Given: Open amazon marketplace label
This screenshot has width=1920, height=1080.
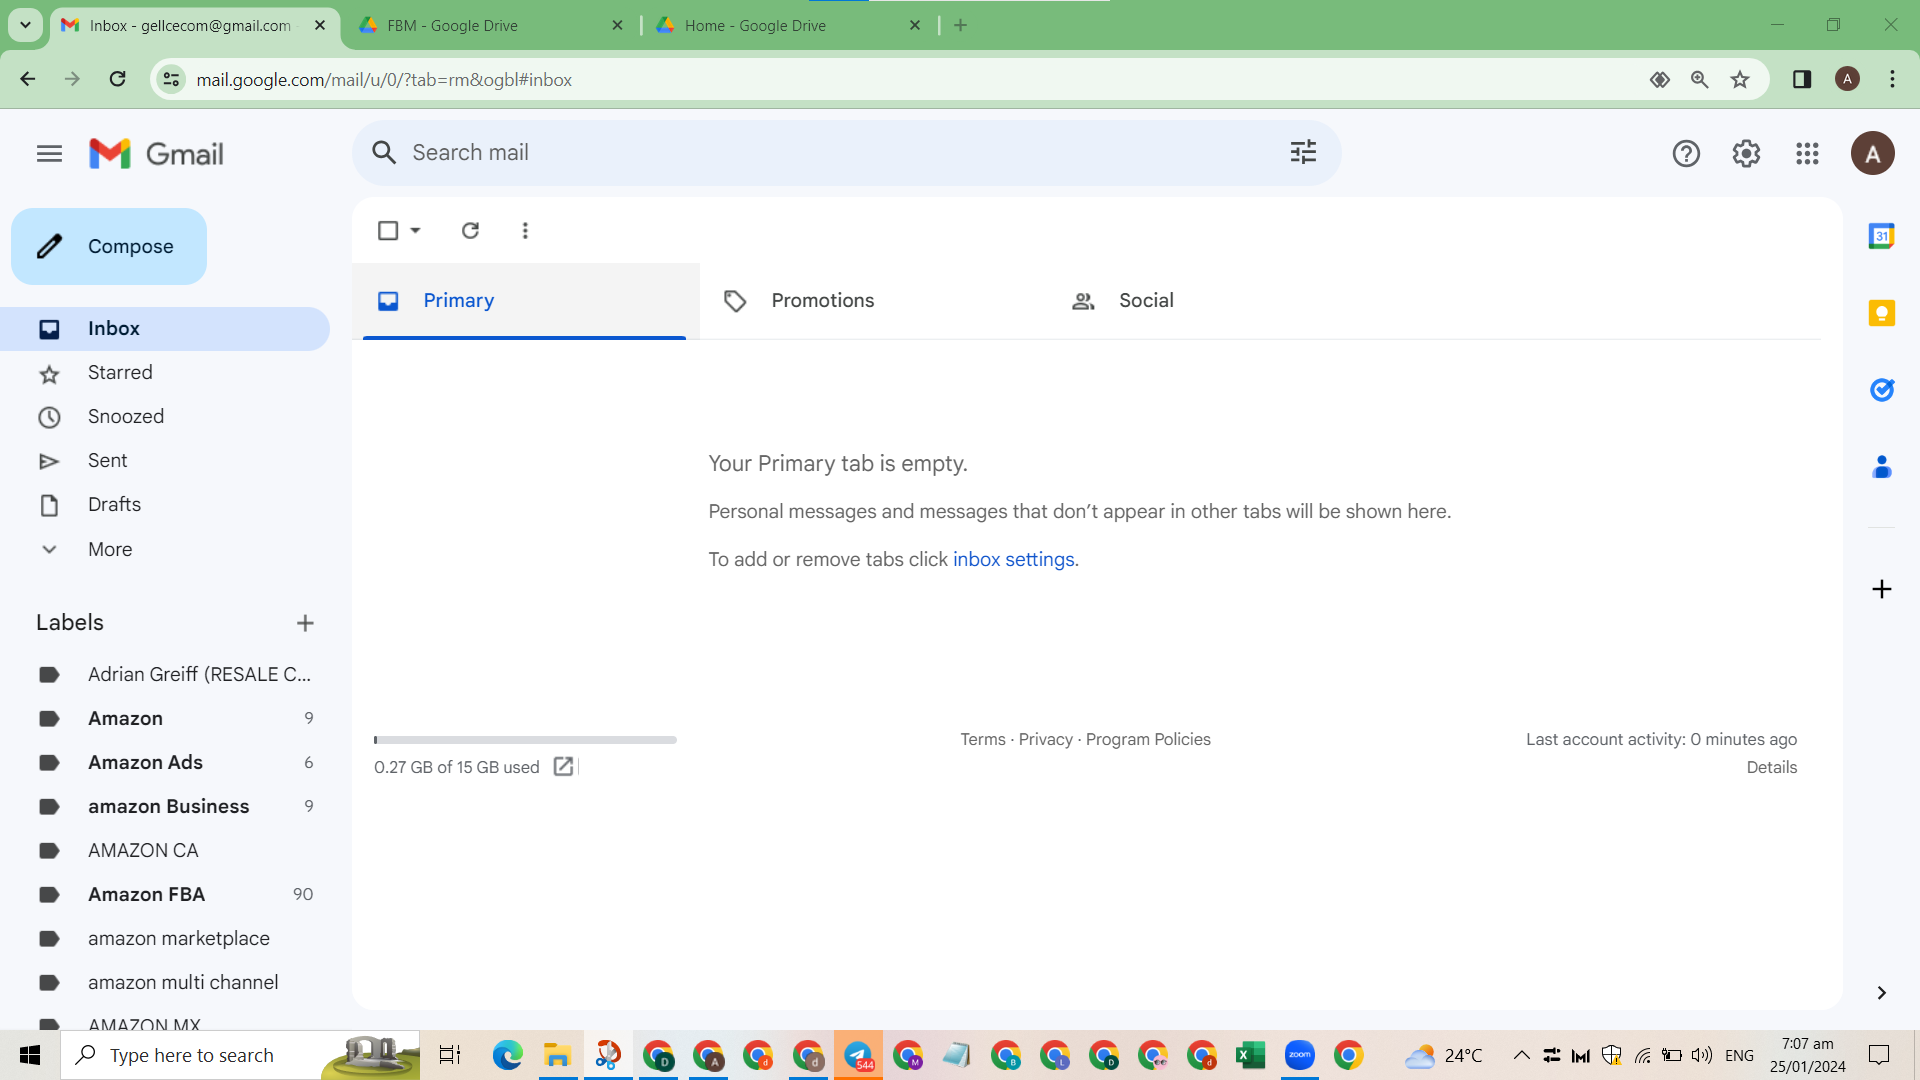Looking at the screenshot, I should [165, 939].
